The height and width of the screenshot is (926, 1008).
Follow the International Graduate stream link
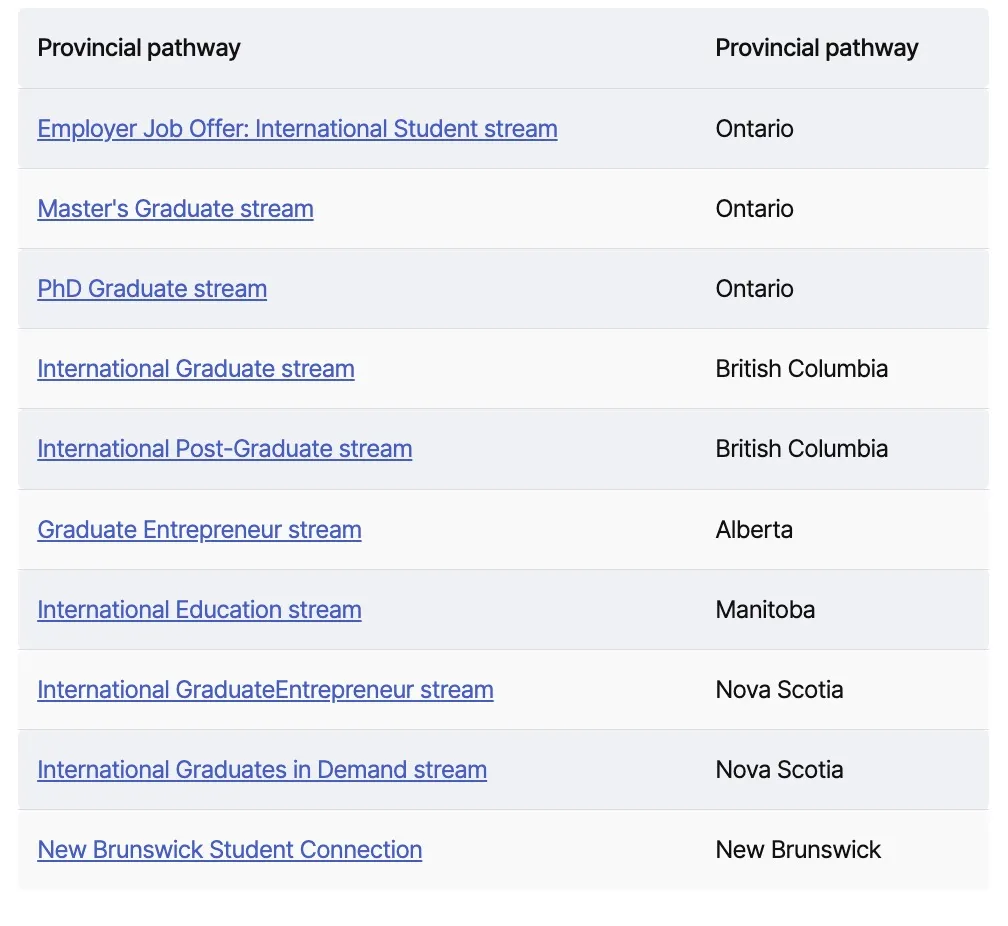[x=196, y=369]
